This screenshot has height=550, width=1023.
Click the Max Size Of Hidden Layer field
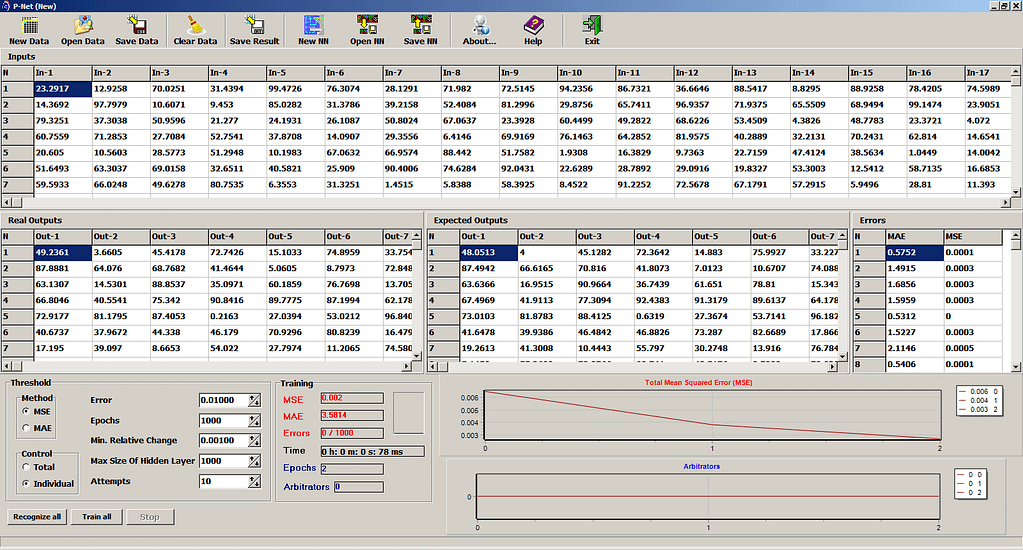(223, 461)
